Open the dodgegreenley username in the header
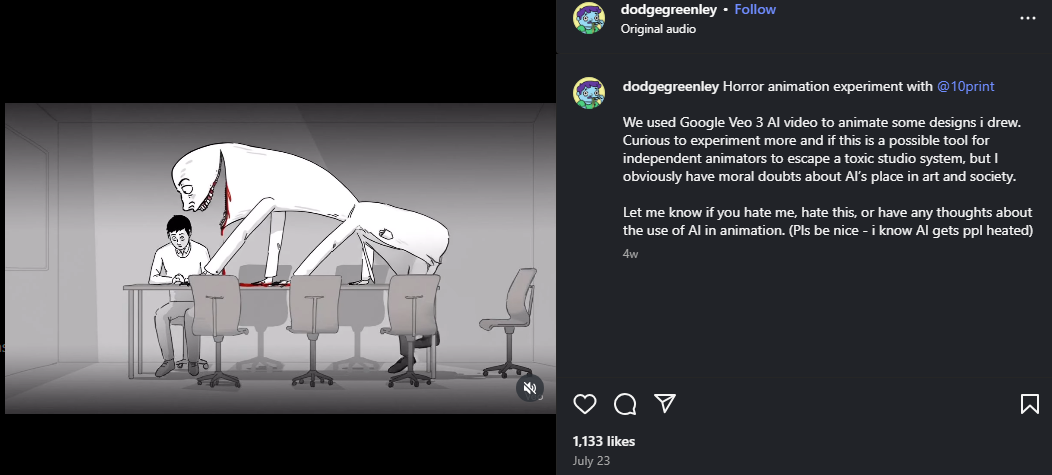Image resolution: width=1052 pixels, height=475 pixels. (668, 9)
